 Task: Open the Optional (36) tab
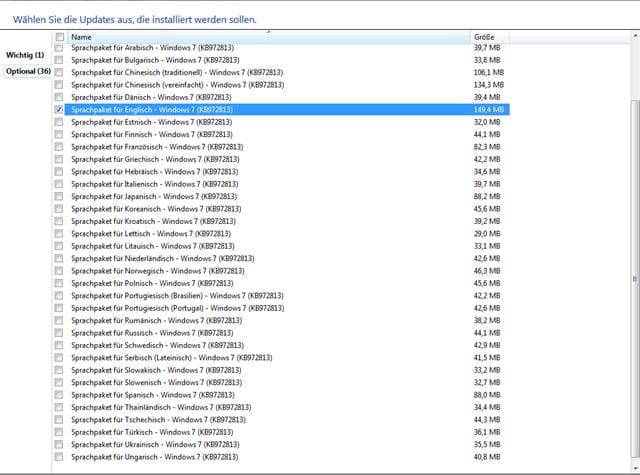coord(28,72)
